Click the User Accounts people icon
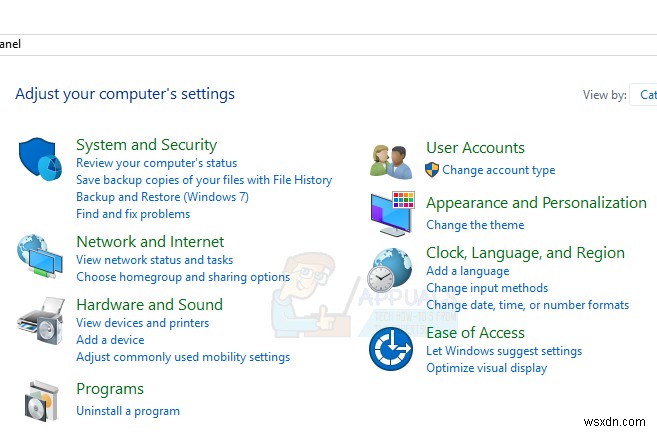The width and height of the screenshot is (657, 432). click(391, 160)
